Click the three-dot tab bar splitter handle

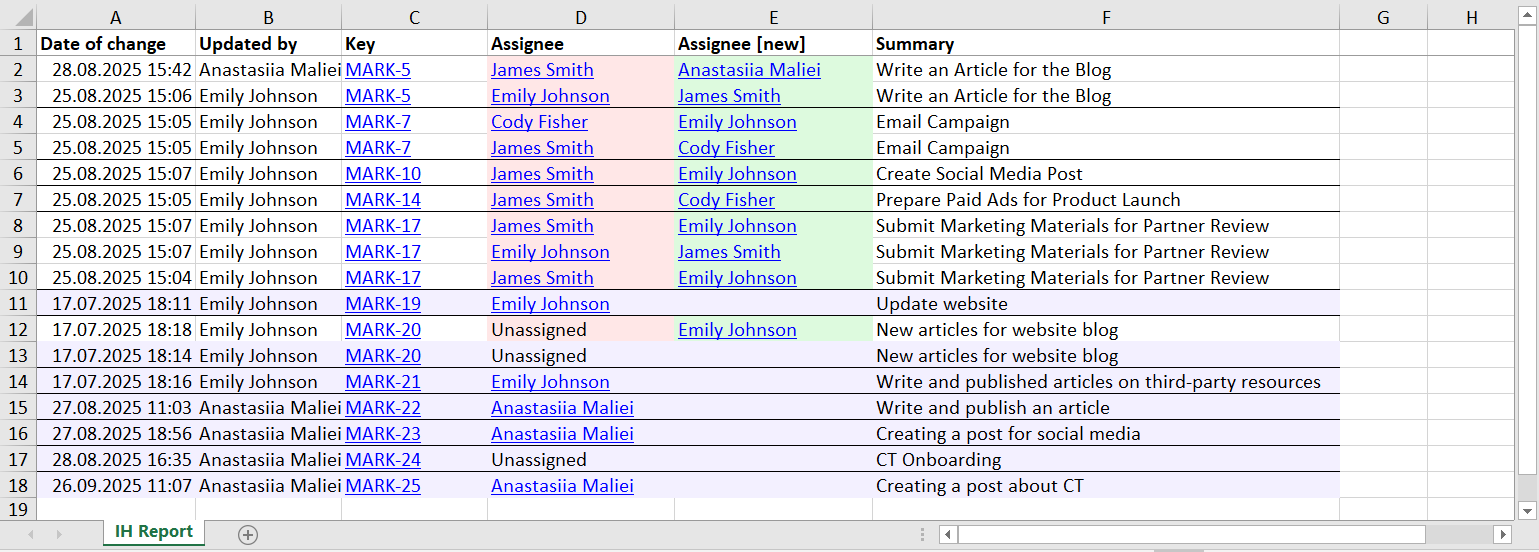coord(922,534)
